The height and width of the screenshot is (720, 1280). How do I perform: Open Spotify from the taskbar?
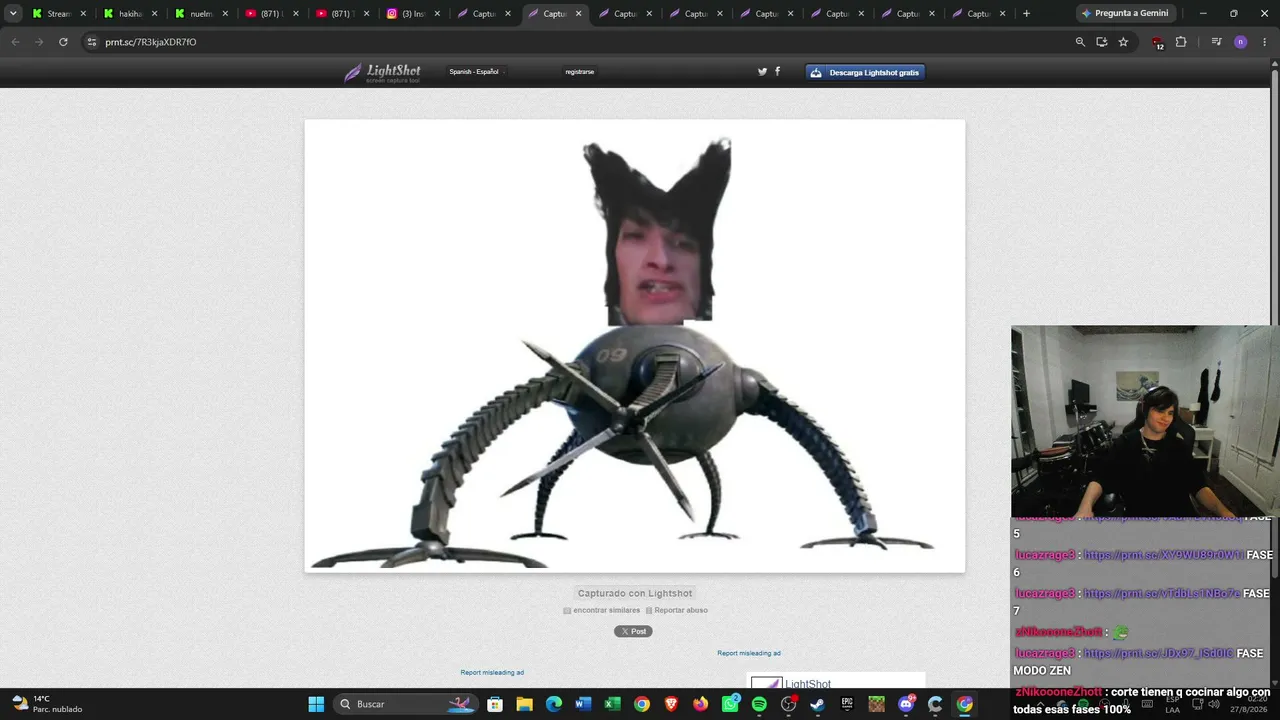(x=759, y=704)
